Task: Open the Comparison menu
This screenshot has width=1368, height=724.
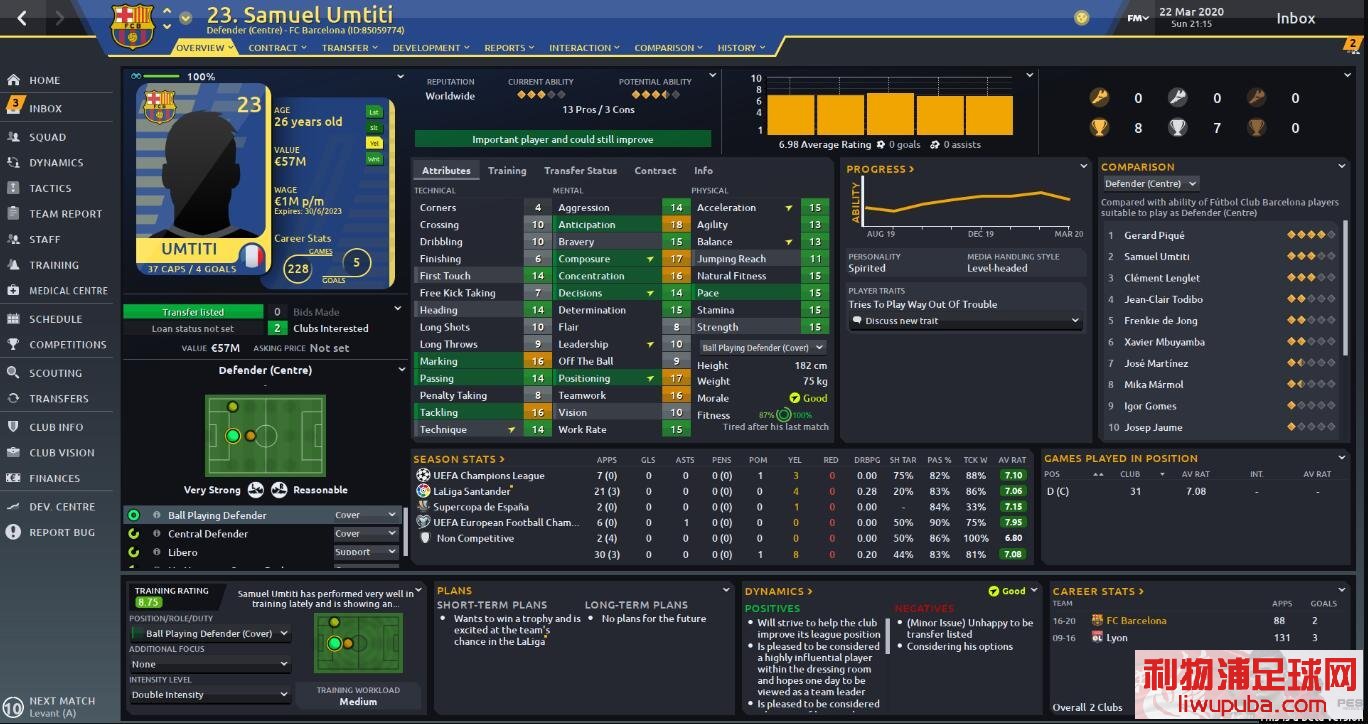Action: [669, 47]
